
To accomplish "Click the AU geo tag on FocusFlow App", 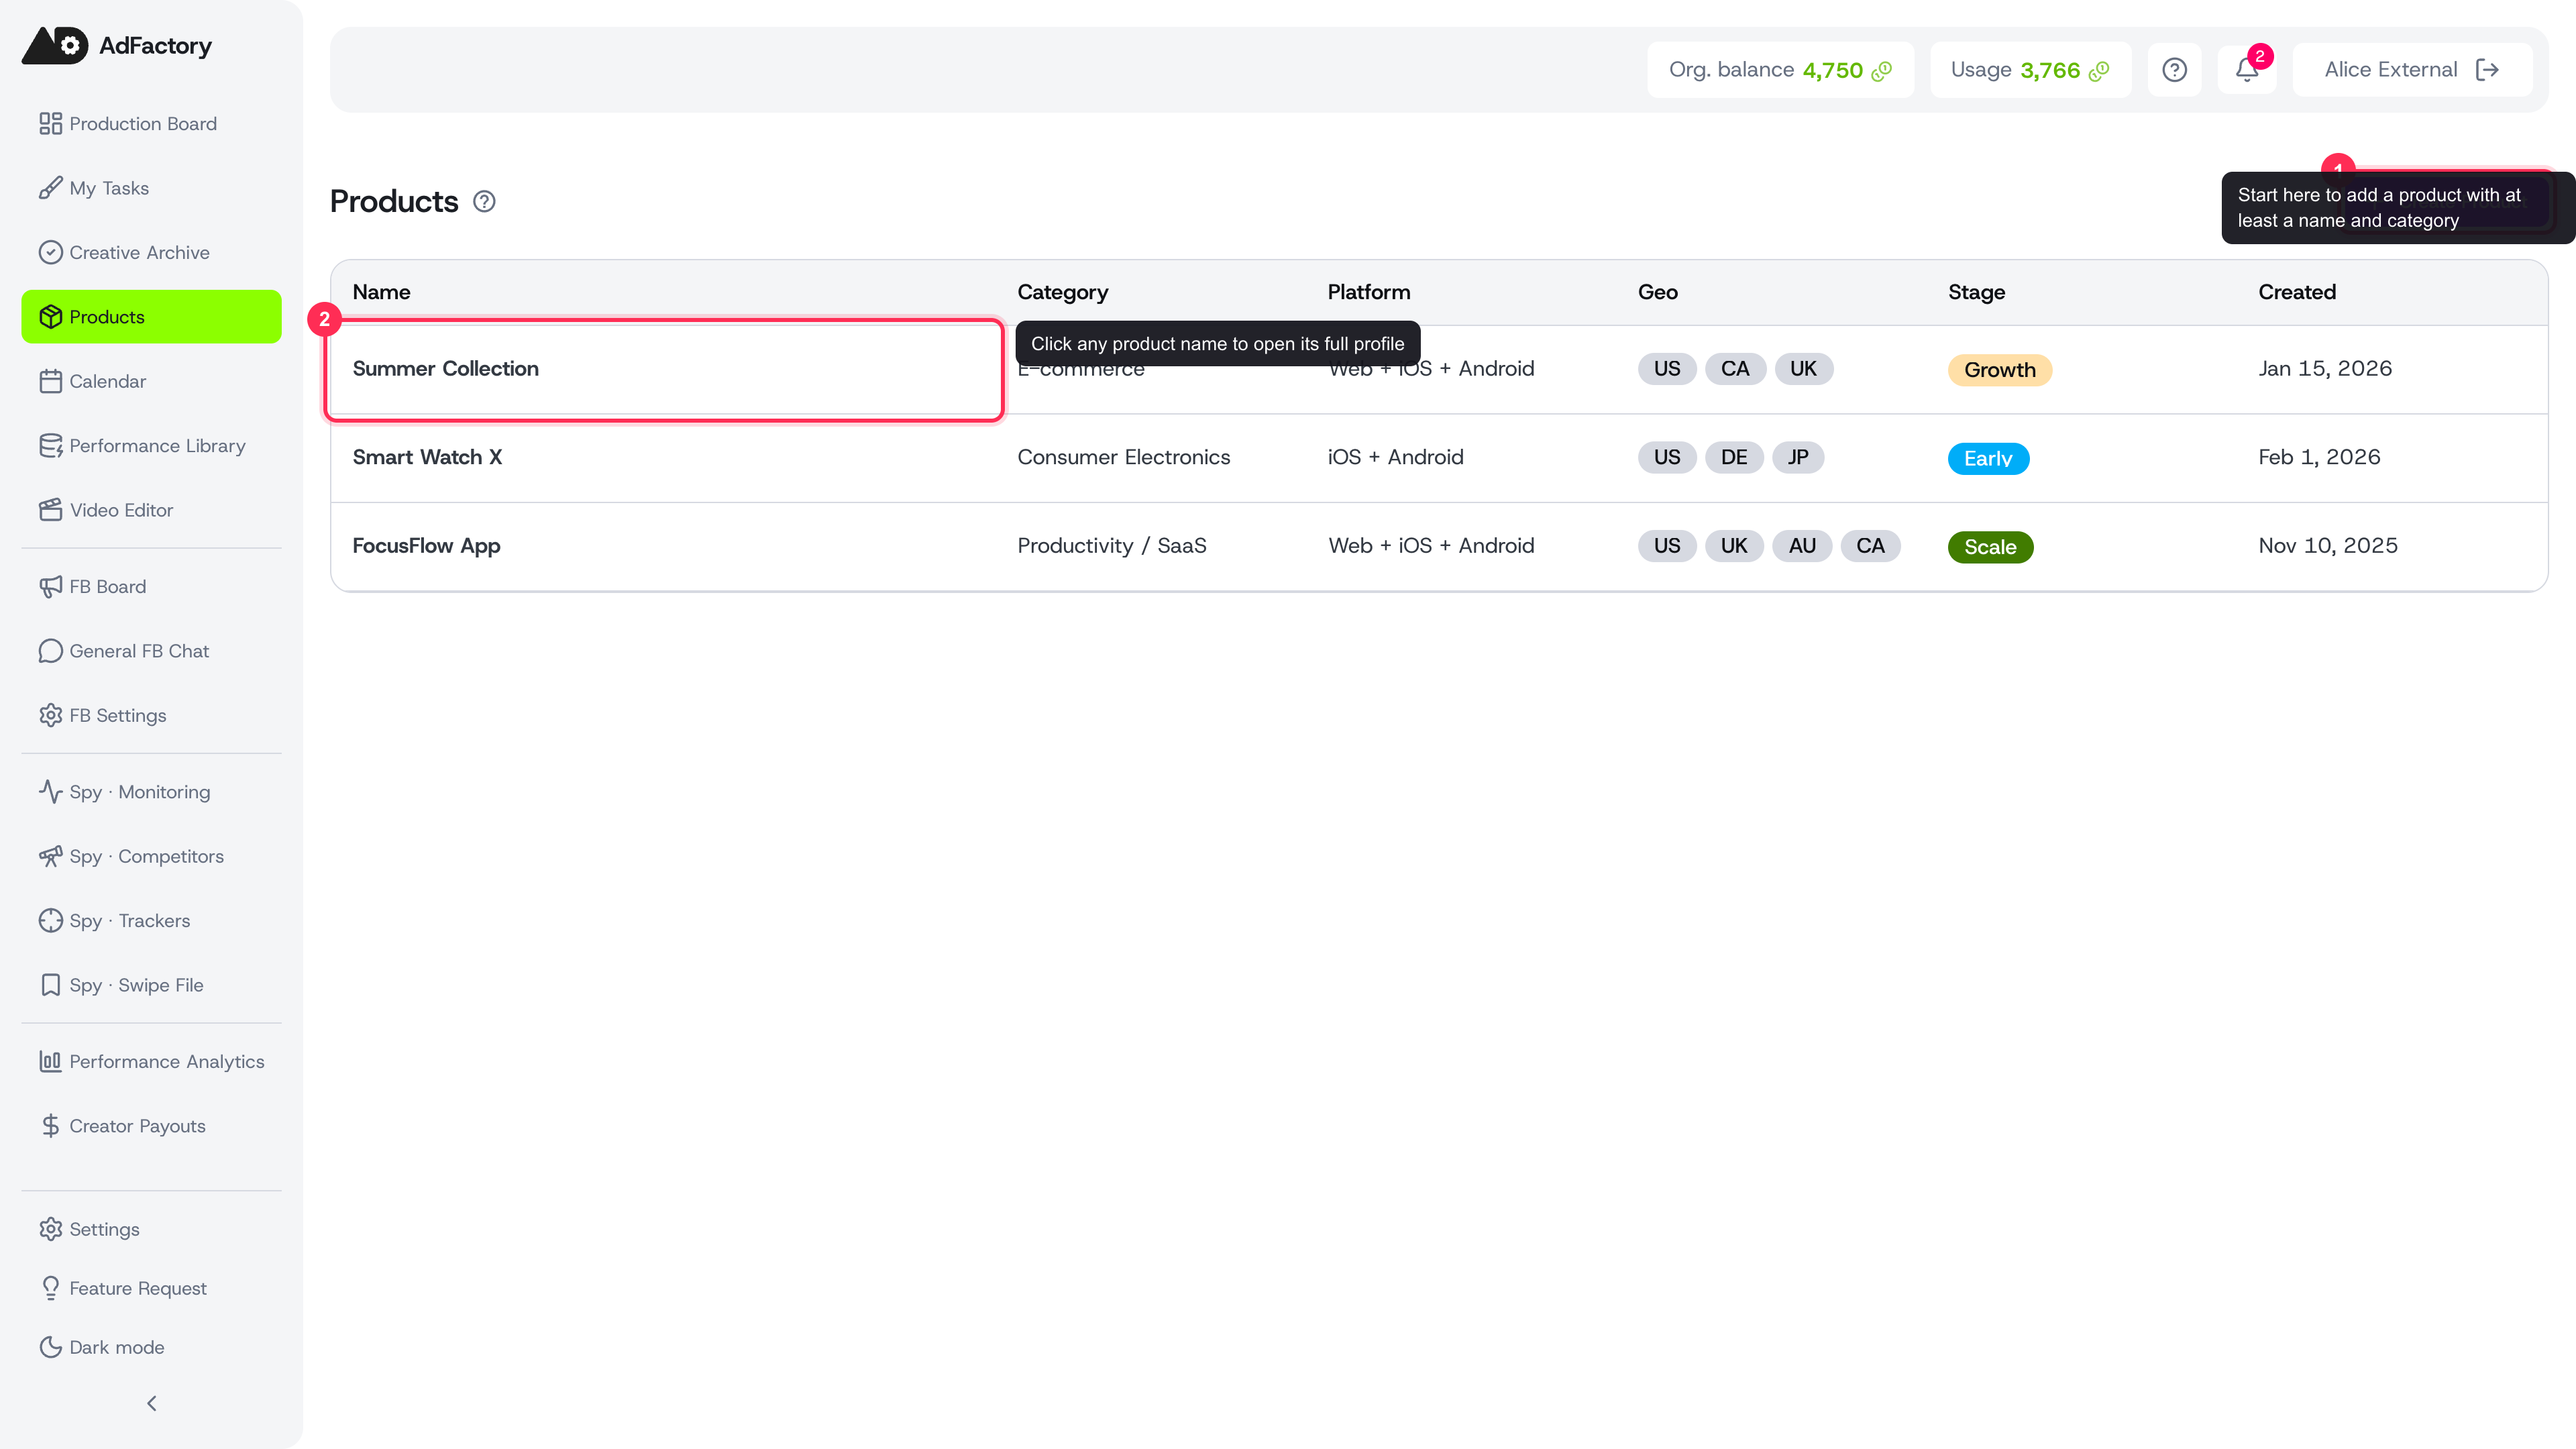I will click(1802, 546).
